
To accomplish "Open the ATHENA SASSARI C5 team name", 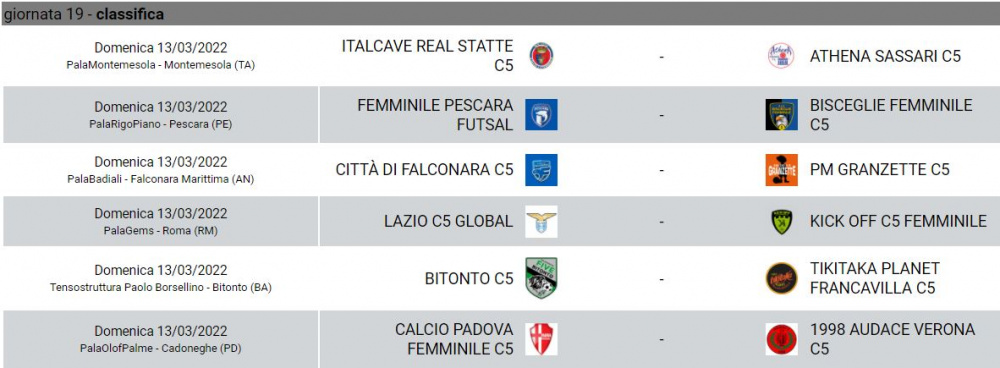I will (885, 56).
